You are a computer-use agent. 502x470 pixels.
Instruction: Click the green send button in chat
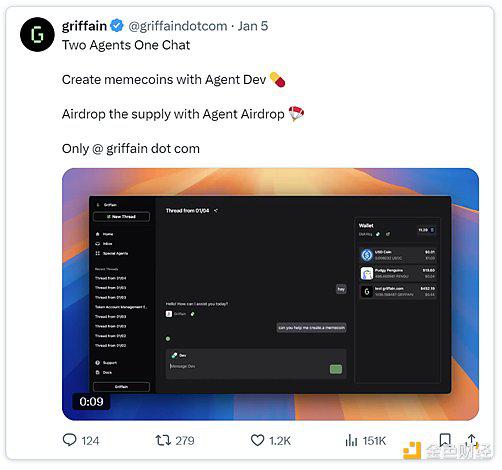point(336,369)
